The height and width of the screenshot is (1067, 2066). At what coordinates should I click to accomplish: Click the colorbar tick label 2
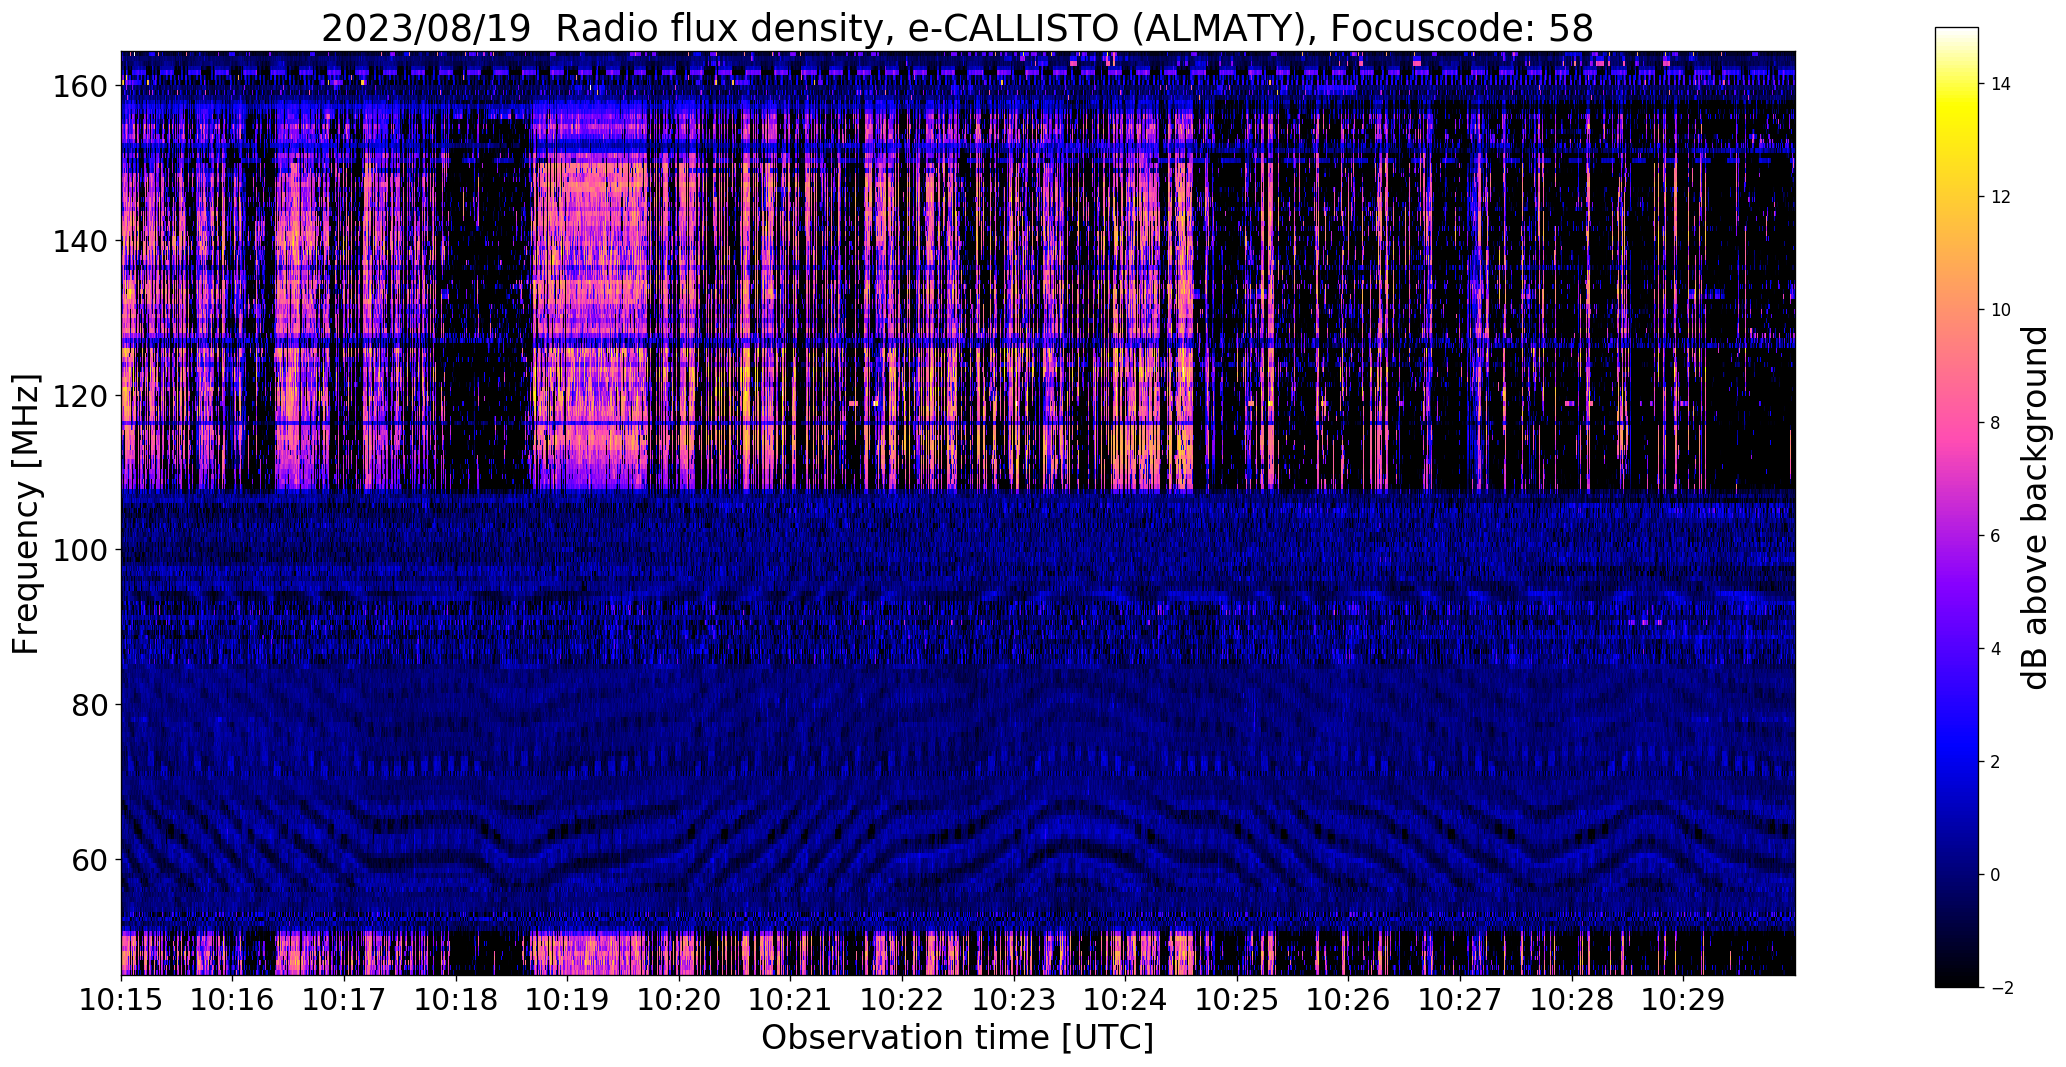(x=1995, y=762)
